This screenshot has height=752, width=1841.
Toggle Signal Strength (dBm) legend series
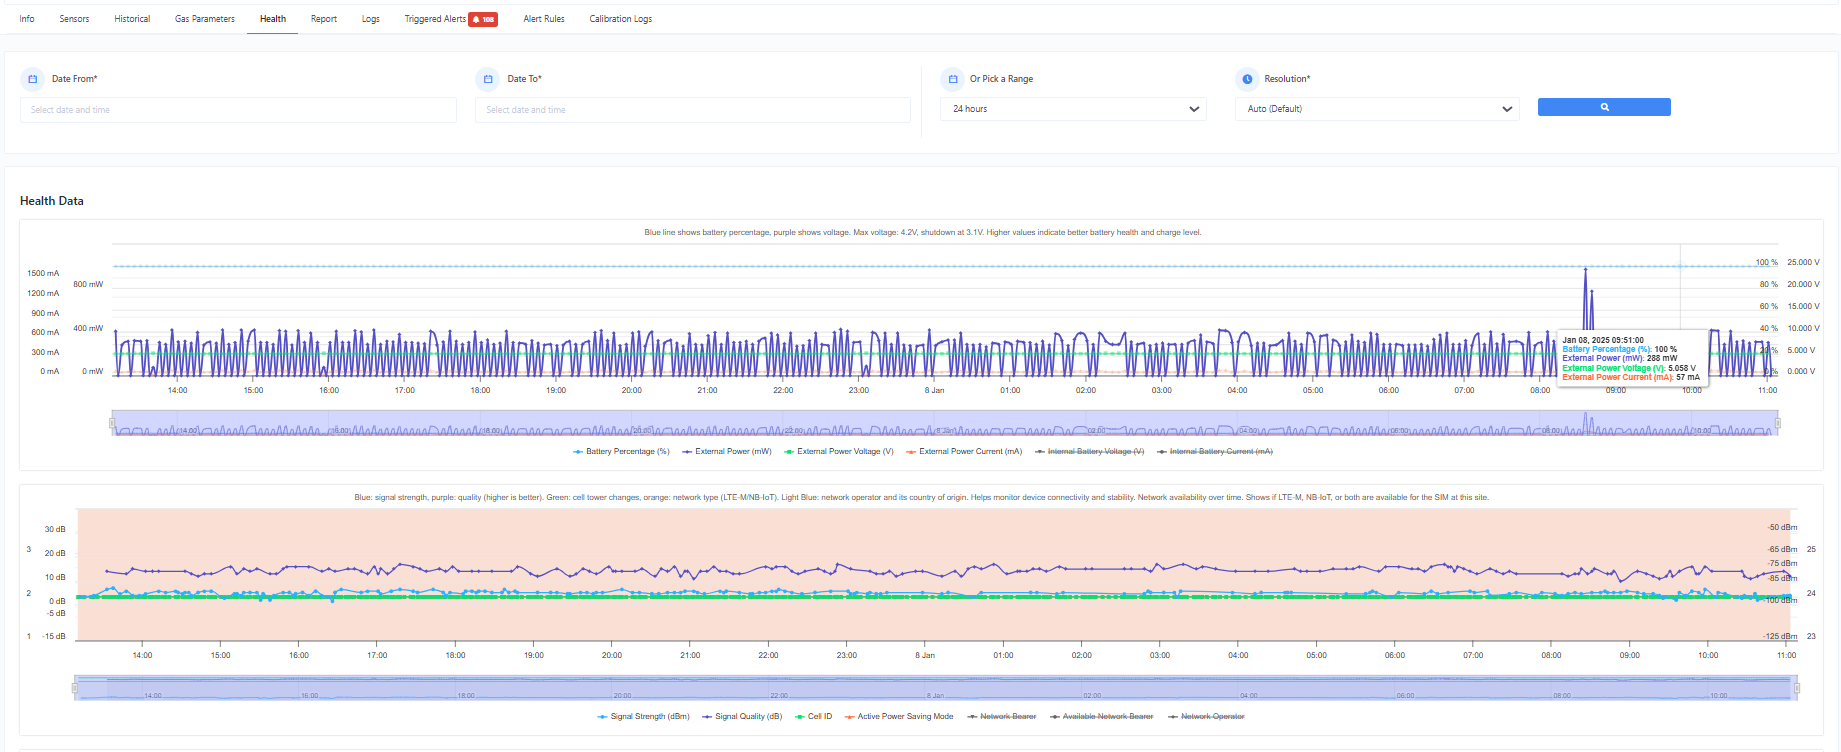pyautogui.click(x=643, y=717)
